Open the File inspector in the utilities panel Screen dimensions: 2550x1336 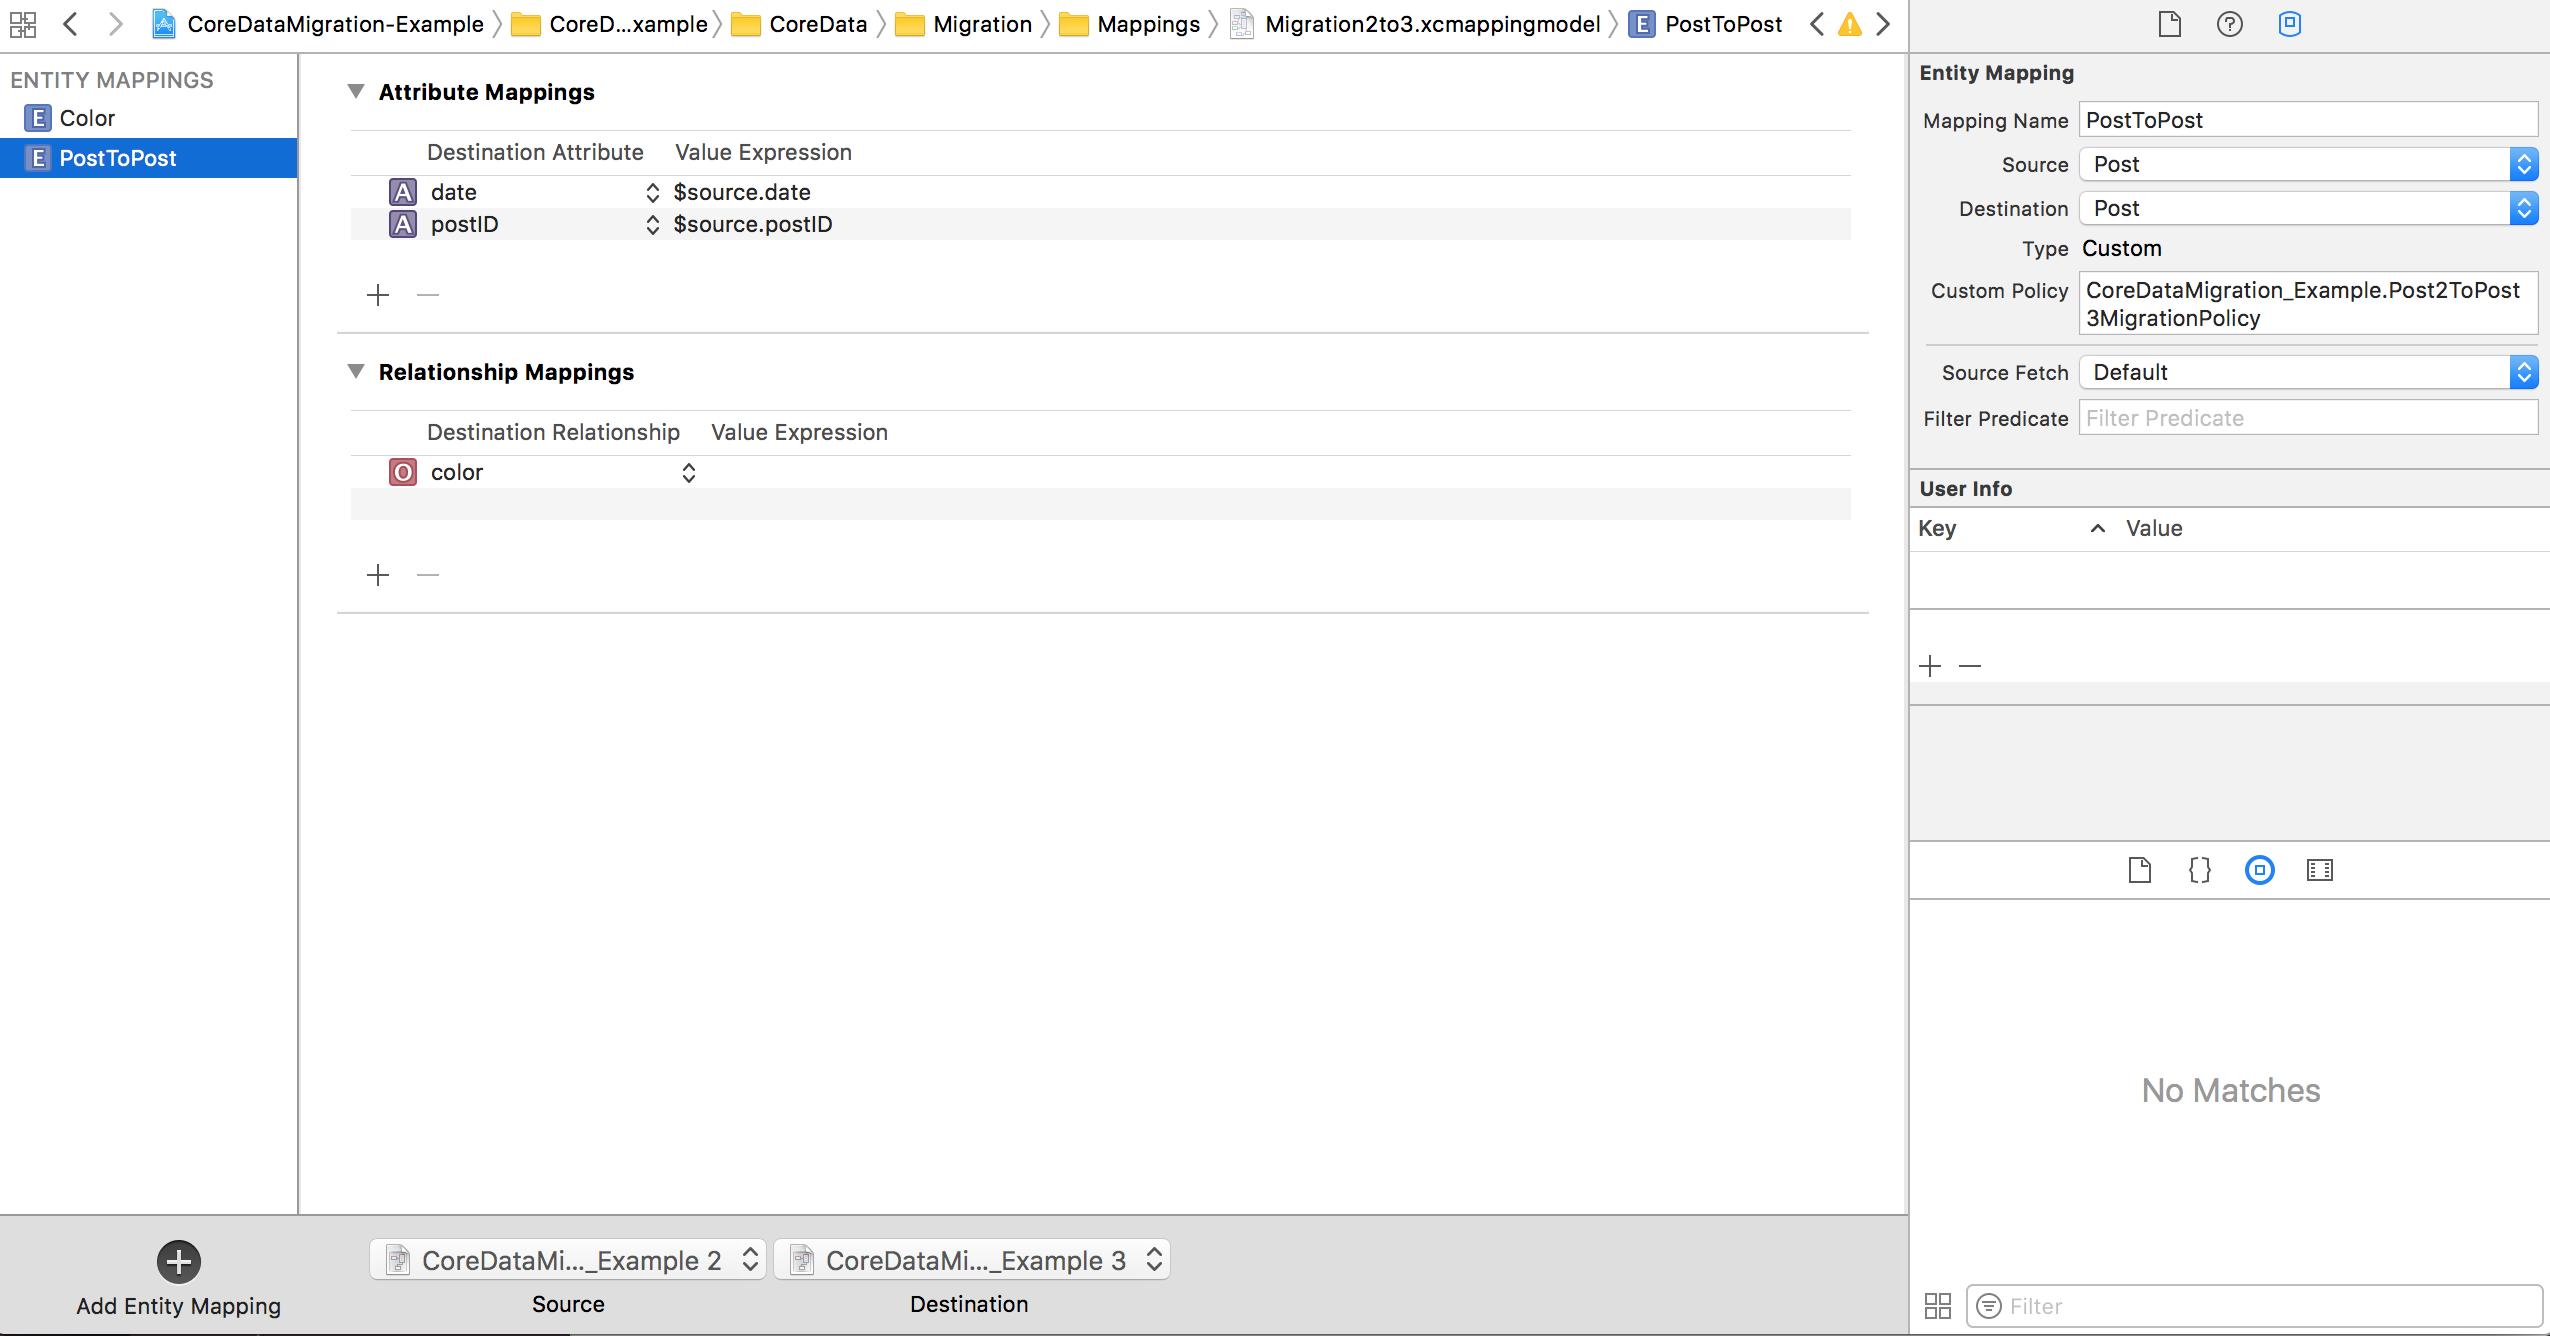pos(2168,23)
